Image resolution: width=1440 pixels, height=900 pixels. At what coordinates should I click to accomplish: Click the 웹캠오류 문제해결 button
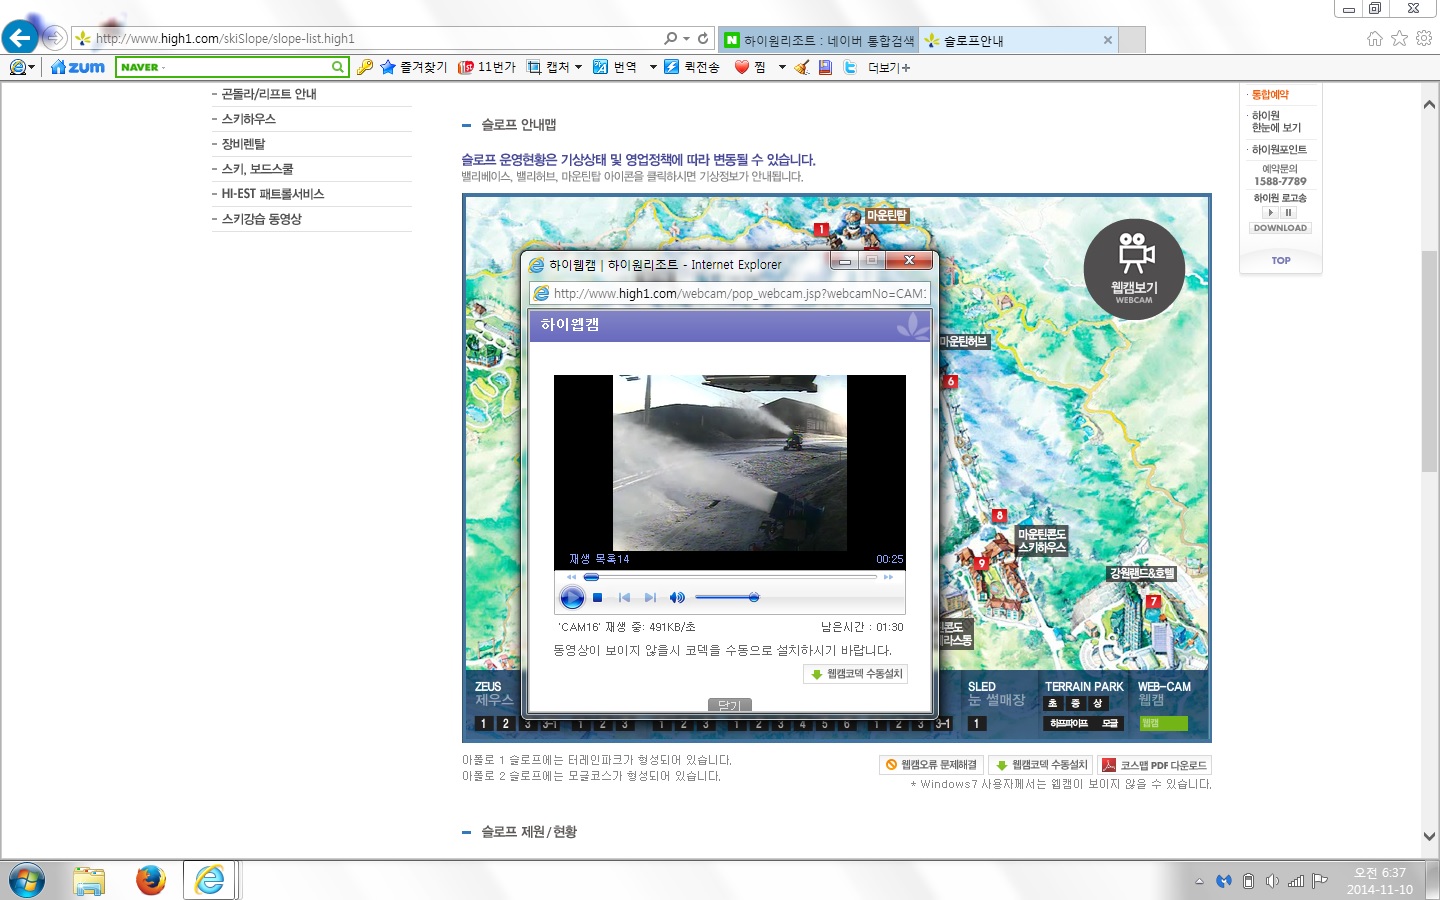tap(932, 765)
